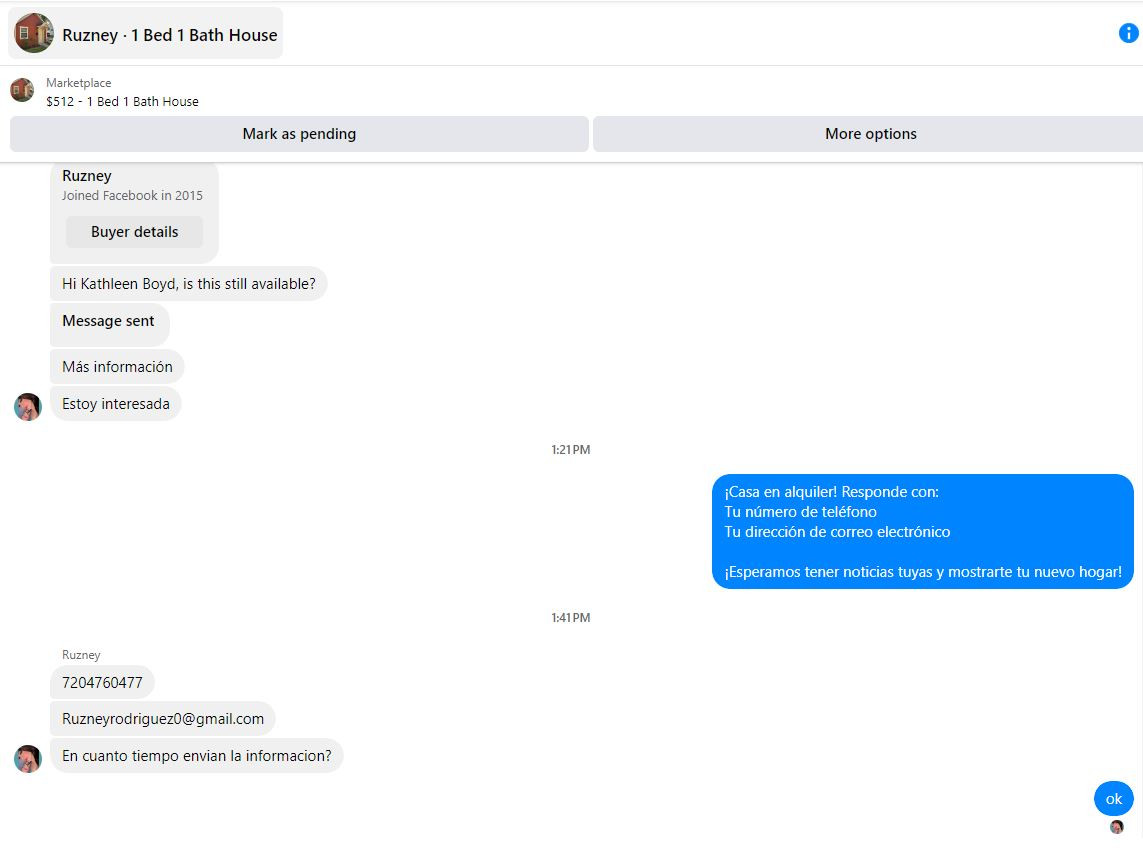
Task: Open the Marketplace listing thumbnail
Action: (x=22, y=90)
